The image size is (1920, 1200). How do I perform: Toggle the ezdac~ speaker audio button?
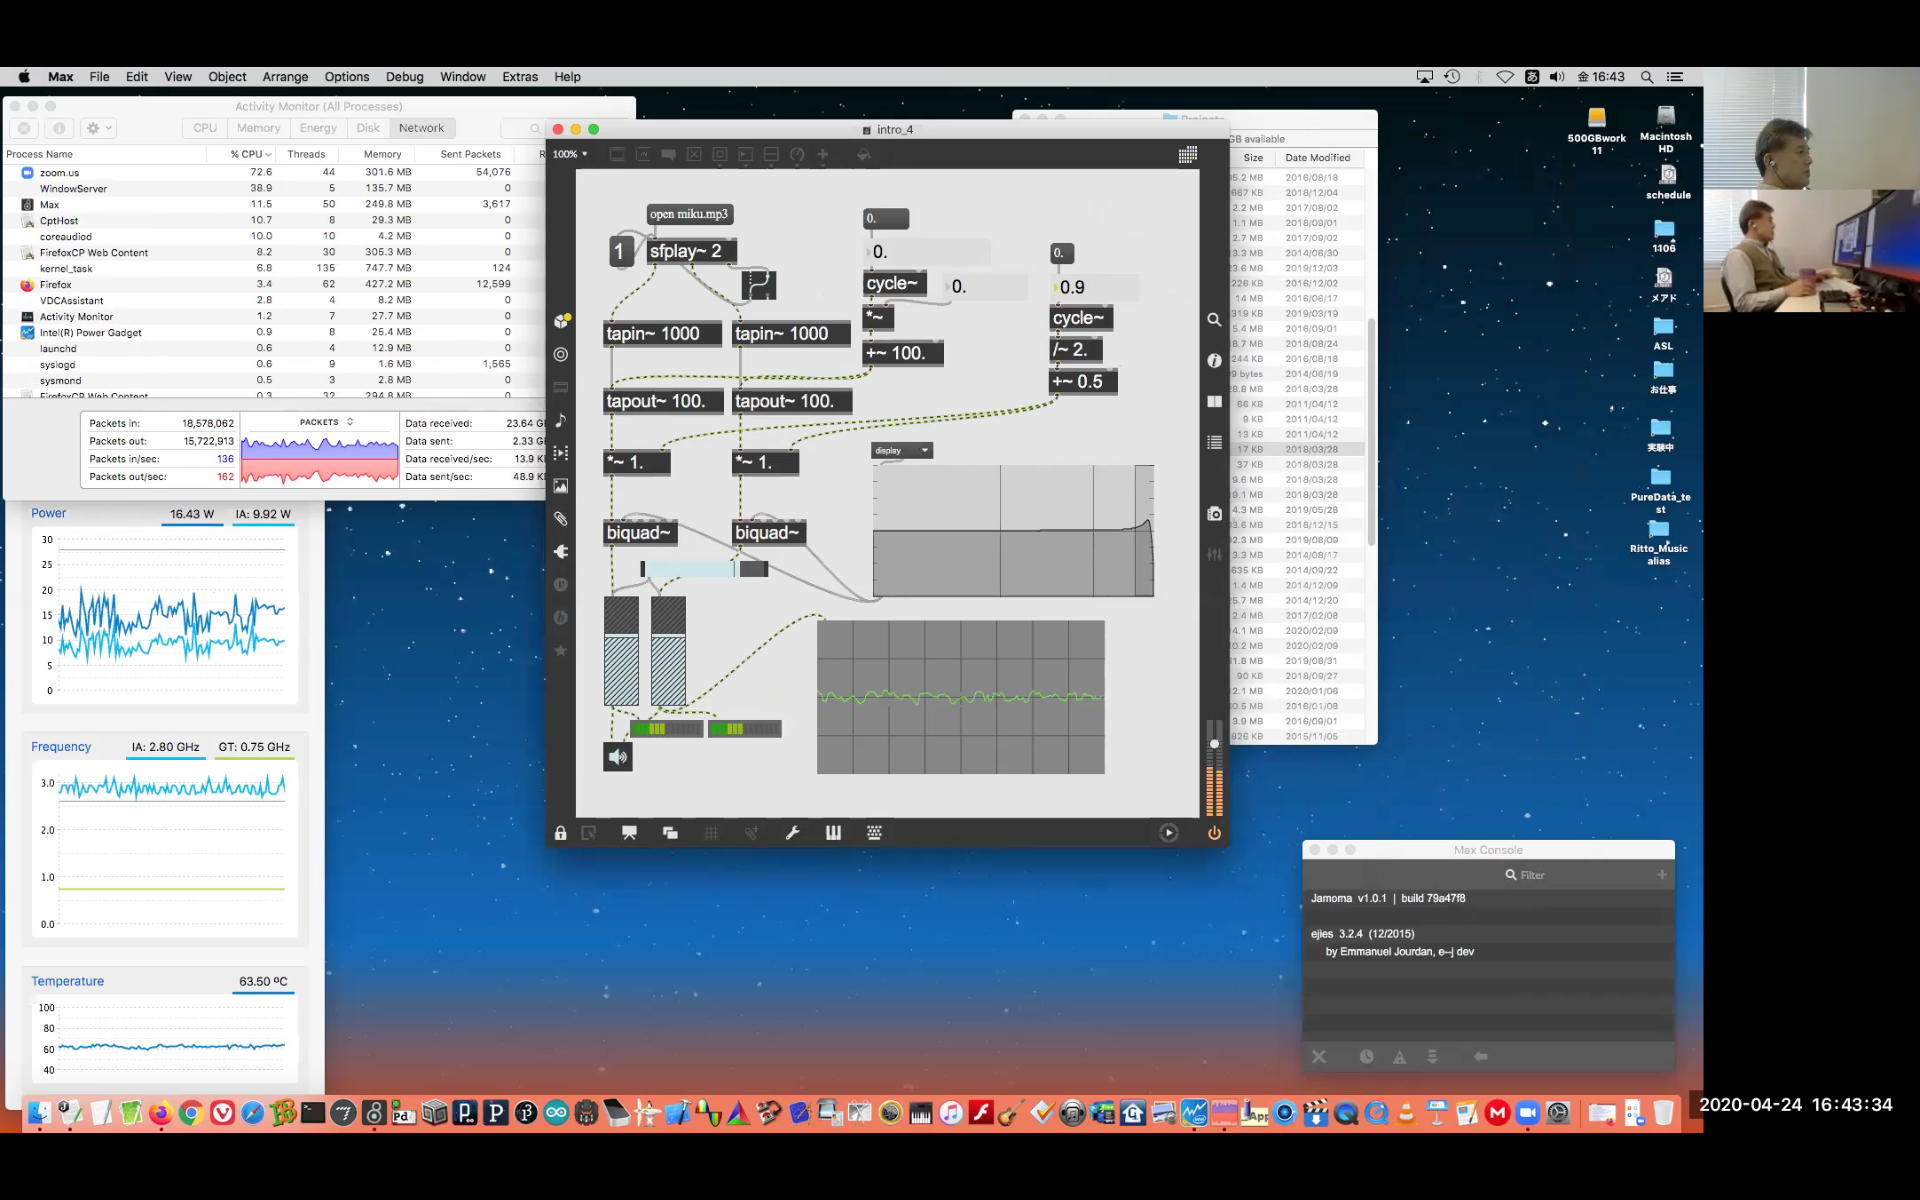click(618, 757)
